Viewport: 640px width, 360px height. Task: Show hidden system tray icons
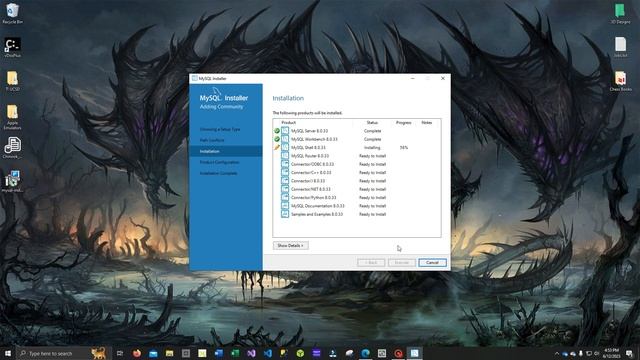tap(557, 353)
